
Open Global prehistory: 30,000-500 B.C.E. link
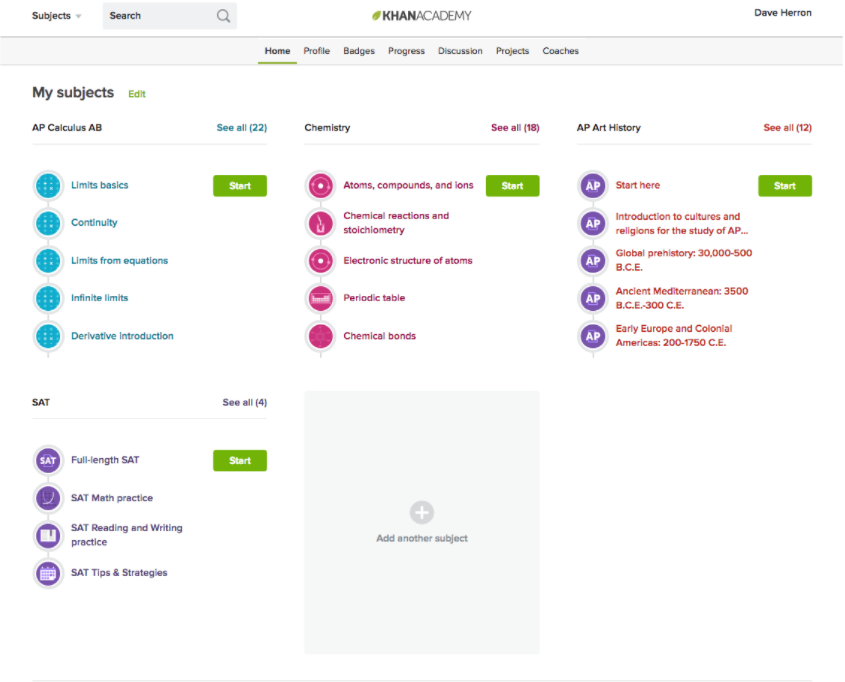(684, 260)
